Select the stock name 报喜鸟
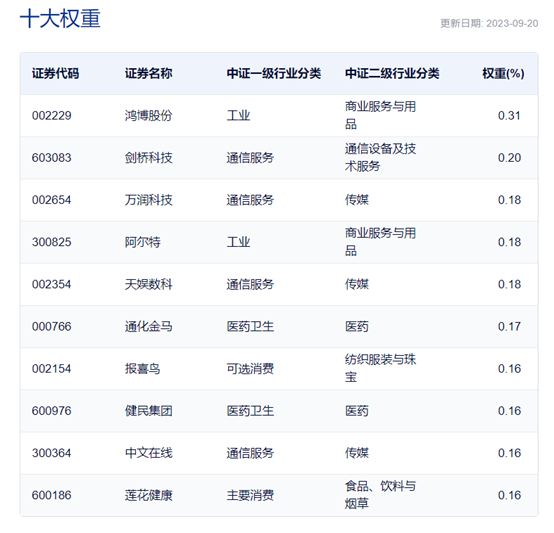This screenshot has height=533, width=554. coord(142,369)
